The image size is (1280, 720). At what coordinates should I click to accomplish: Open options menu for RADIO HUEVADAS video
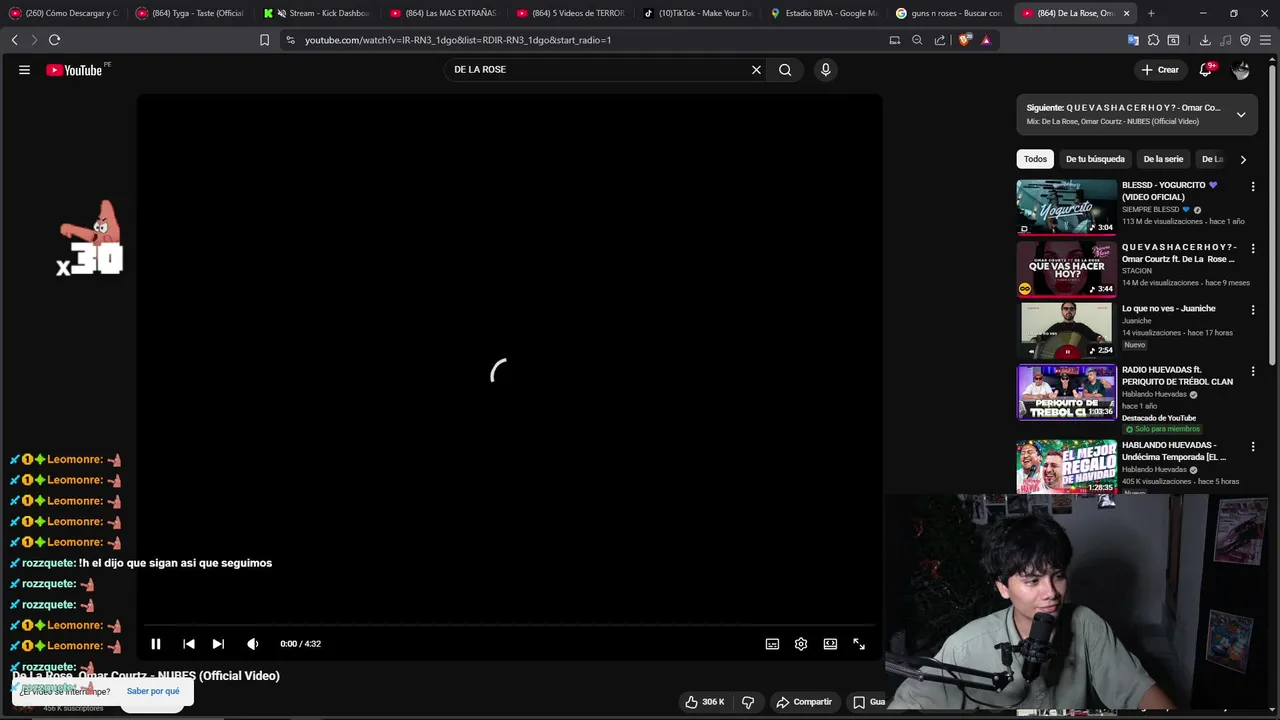click(x=1253, y=371)
